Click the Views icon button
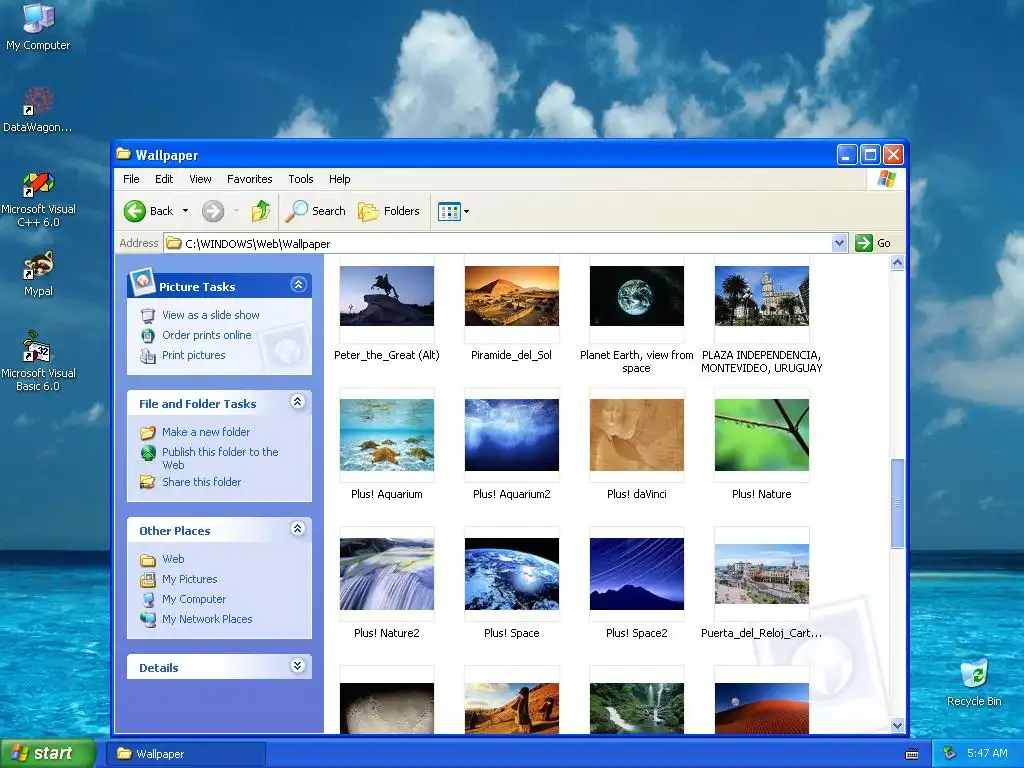Viewport: 1024px width, 768px height. pyautogui.click(x=449, y=212)
